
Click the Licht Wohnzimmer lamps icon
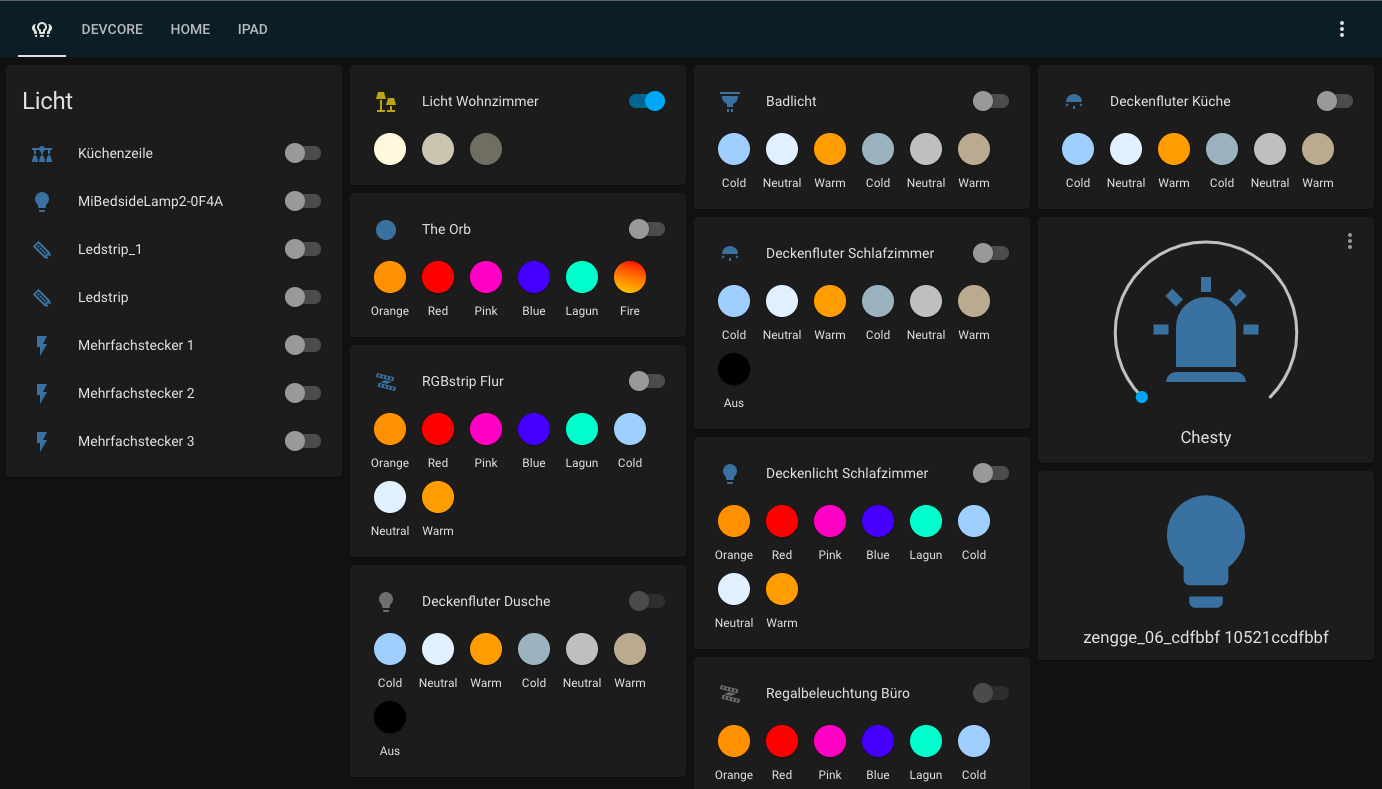(386, 101)
